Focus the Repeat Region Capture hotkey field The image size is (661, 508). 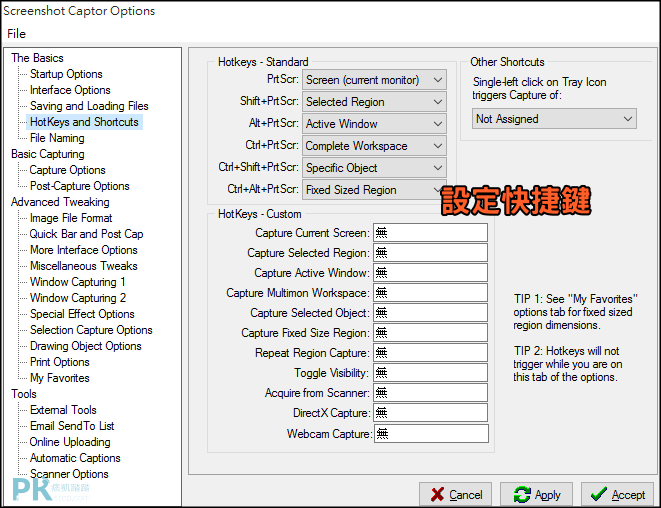click(430, 353)
